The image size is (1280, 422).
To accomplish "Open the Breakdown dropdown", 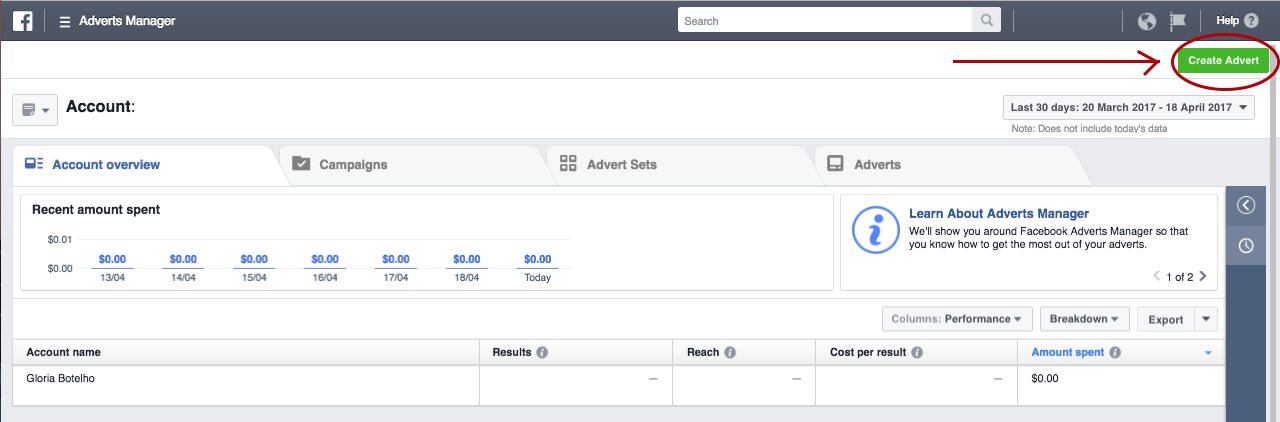I will (x=1085, y=319).
